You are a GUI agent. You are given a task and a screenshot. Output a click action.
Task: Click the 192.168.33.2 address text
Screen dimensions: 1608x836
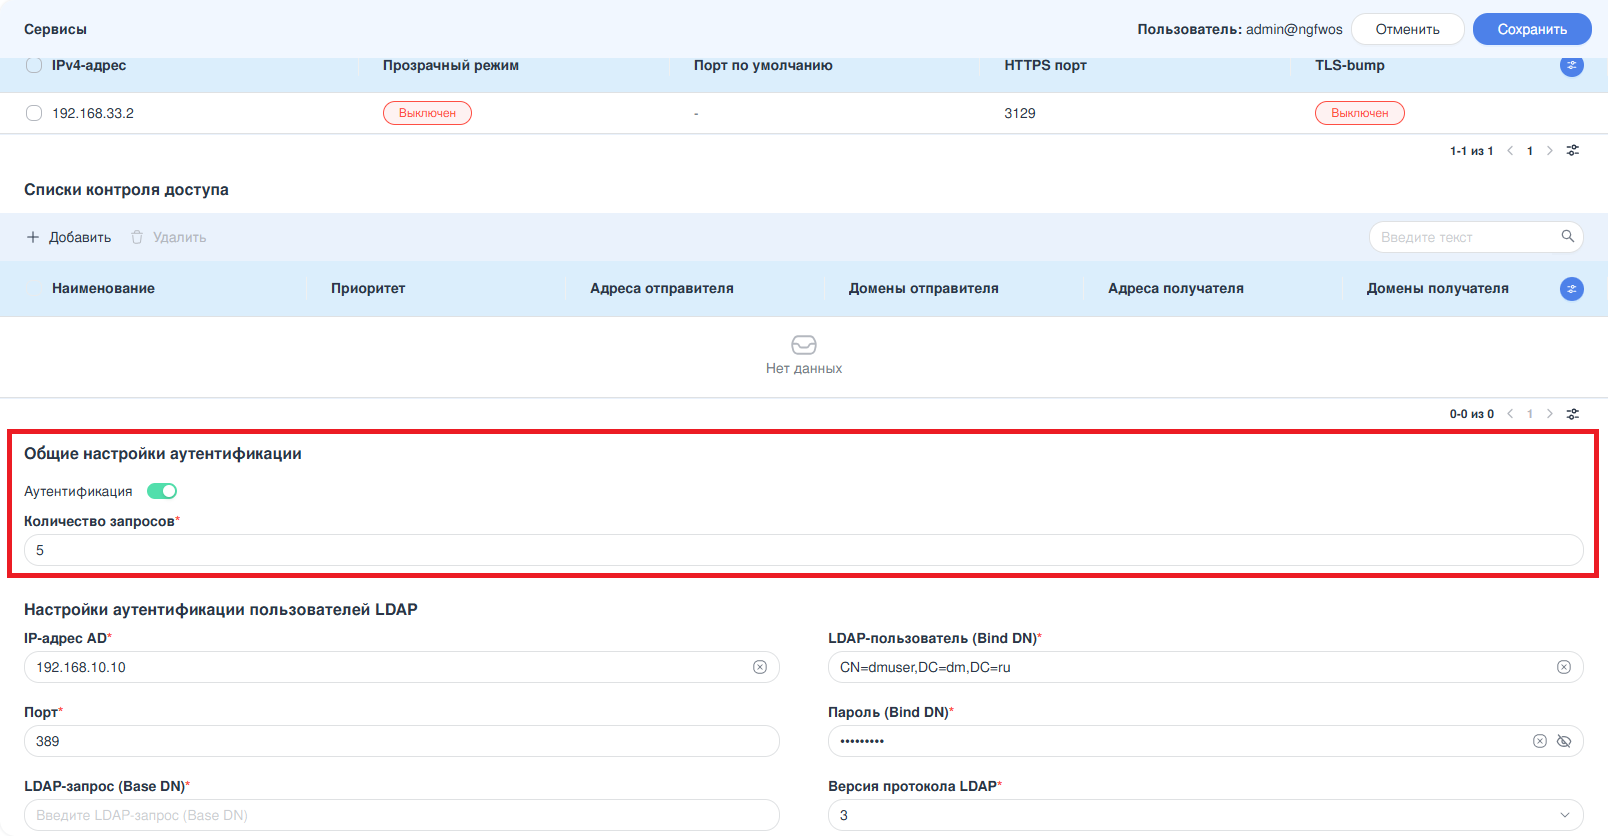(93, 113)
